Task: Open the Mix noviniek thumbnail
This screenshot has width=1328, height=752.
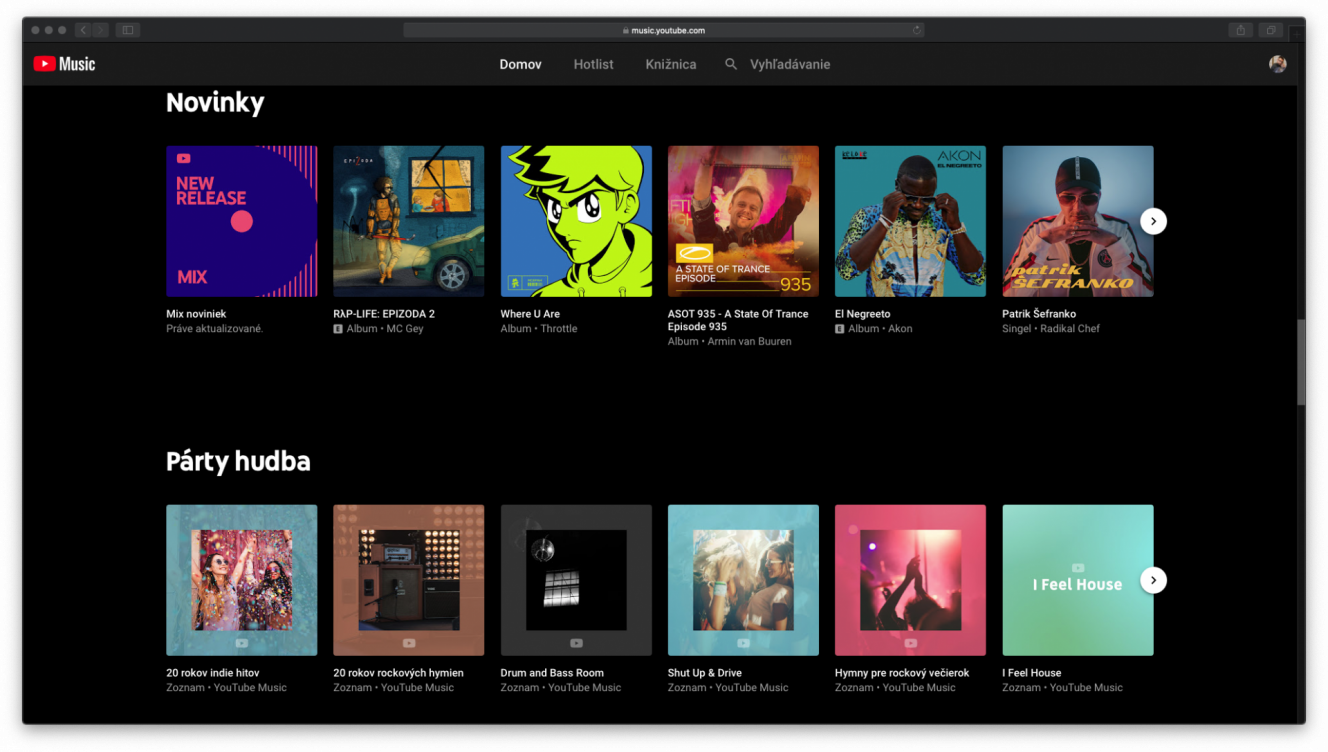Action: click(241, 221)
